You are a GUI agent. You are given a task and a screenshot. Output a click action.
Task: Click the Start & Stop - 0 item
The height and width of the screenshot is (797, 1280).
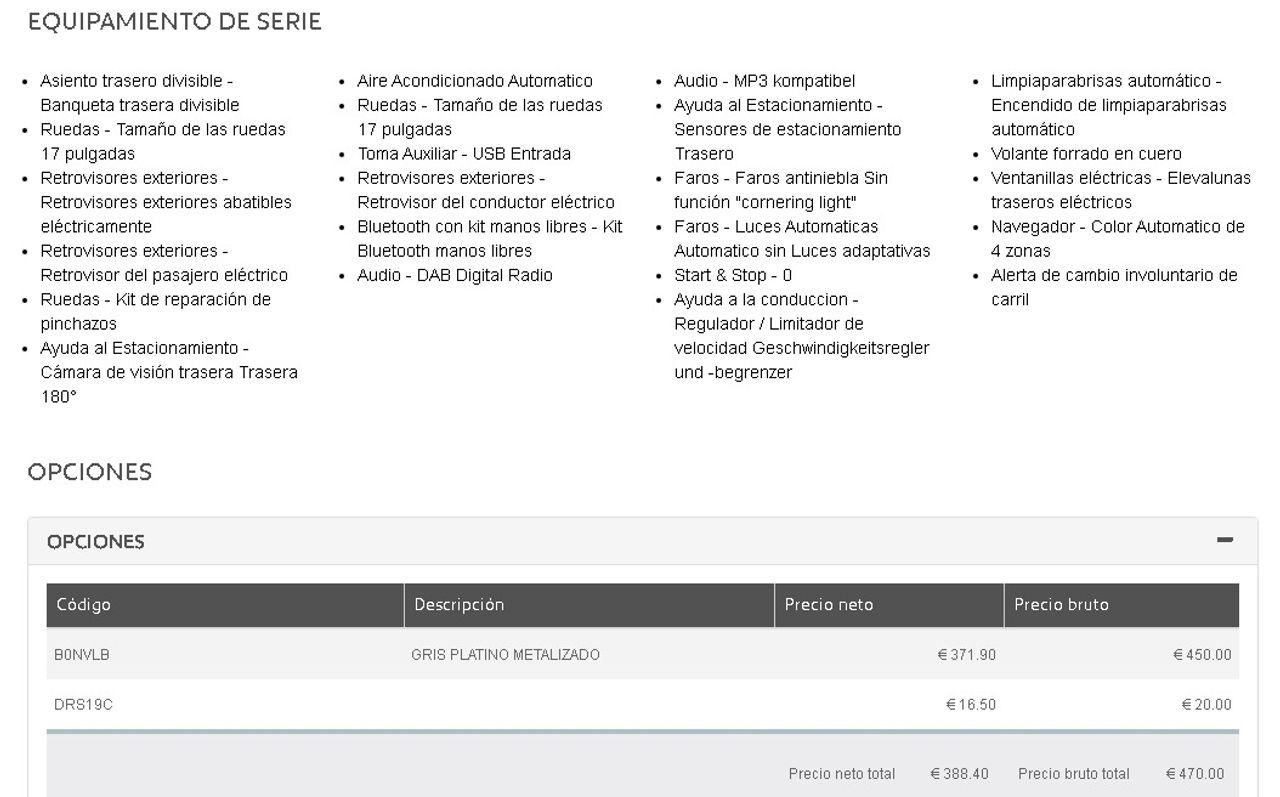pyautogui.click(x=733, y=275)
